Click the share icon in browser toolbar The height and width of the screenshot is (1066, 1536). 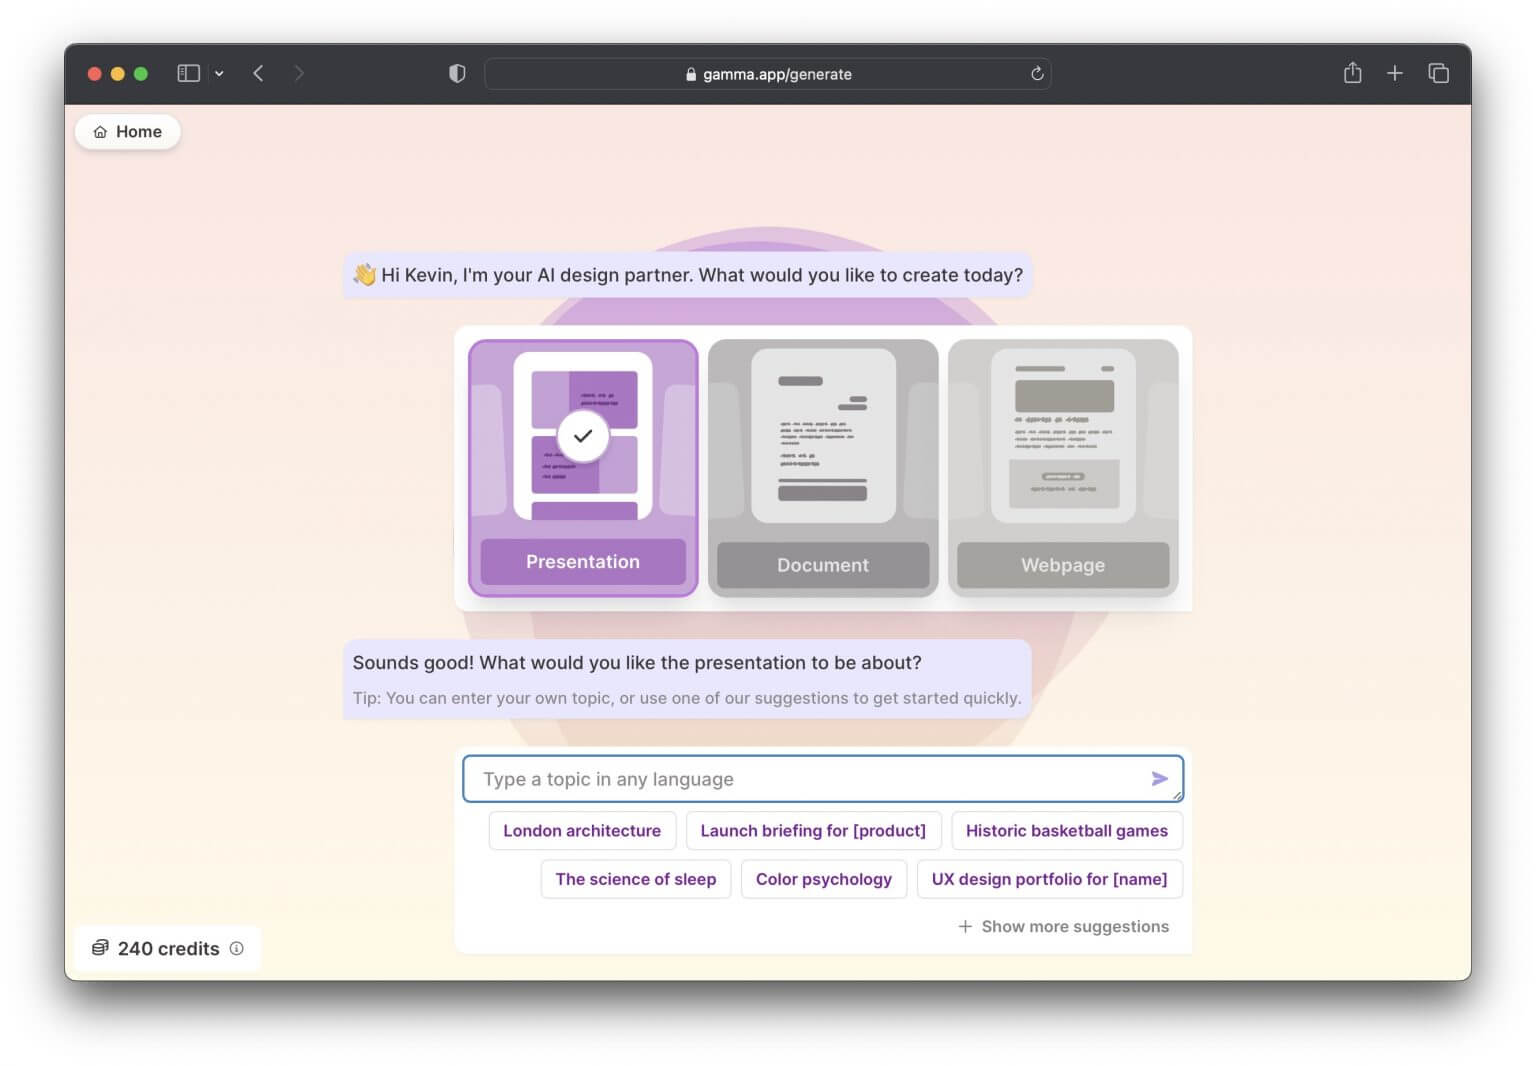click(1353, 73)
